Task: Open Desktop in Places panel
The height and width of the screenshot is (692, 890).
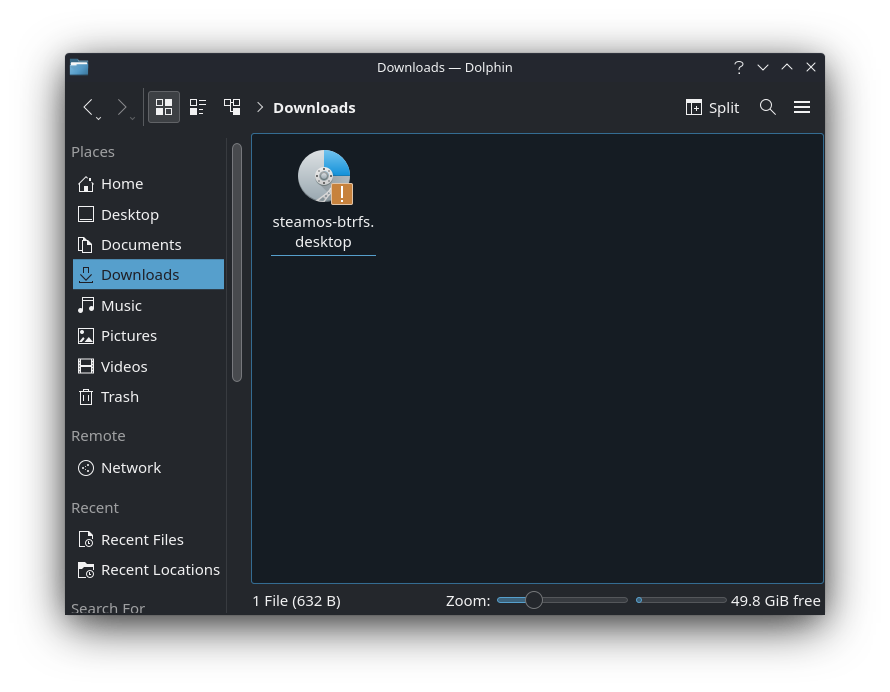Action: click(x=149, y=215)
